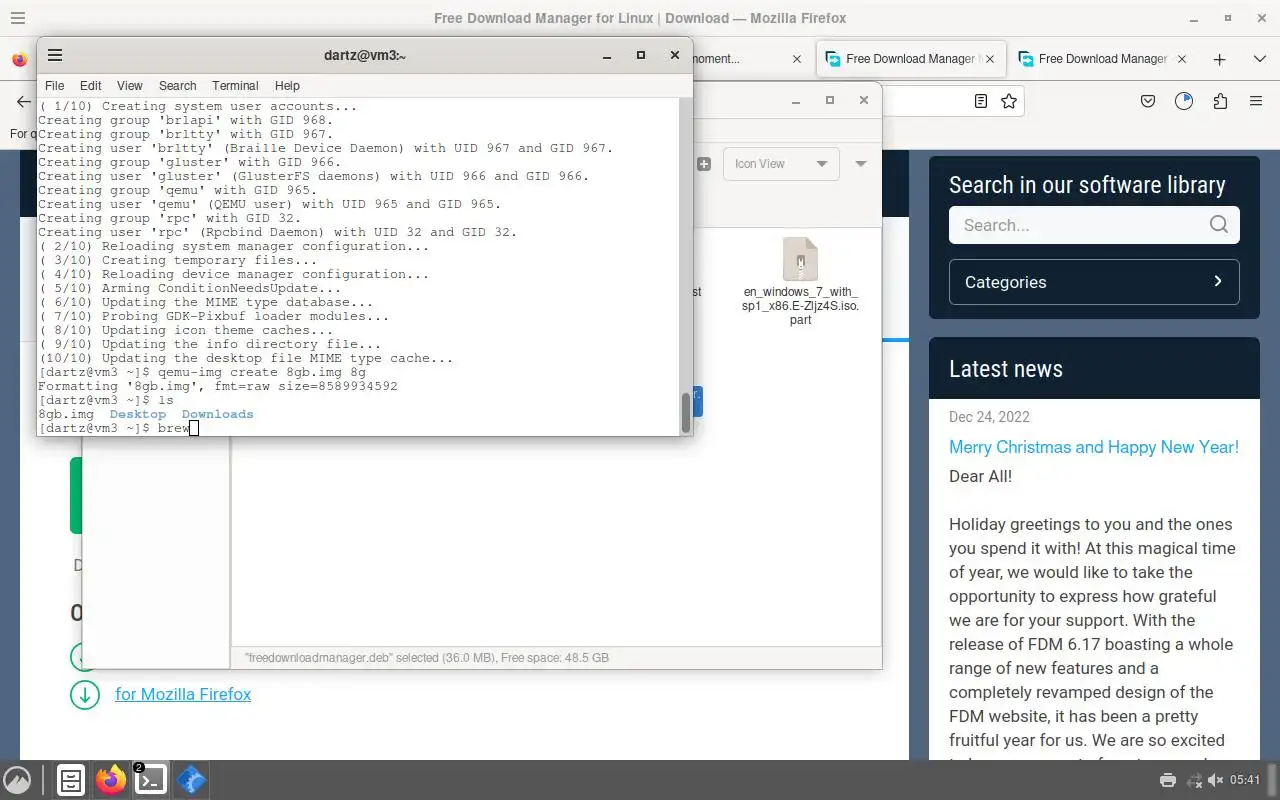
Task: Toggle Reader View in Firefox address bar
Action: point(981,101)
